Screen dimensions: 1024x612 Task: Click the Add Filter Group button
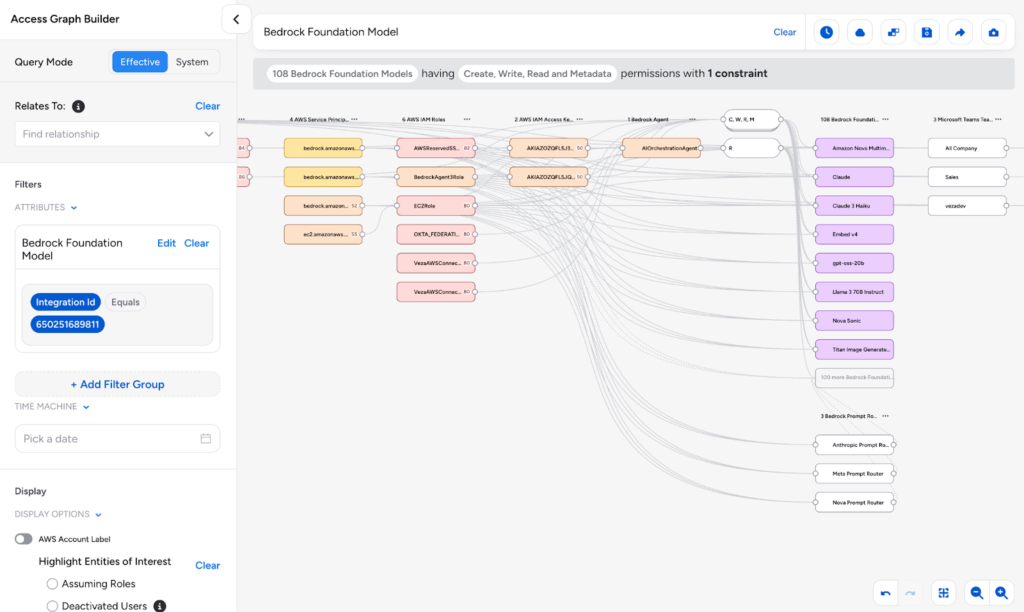[x=117, y=384]
